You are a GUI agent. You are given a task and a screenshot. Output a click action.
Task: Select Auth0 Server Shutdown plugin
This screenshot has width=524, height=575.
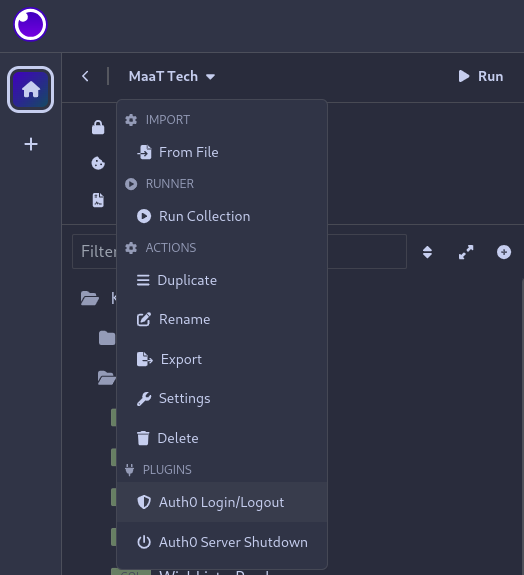pyautogui.click(x=222, y=542)
